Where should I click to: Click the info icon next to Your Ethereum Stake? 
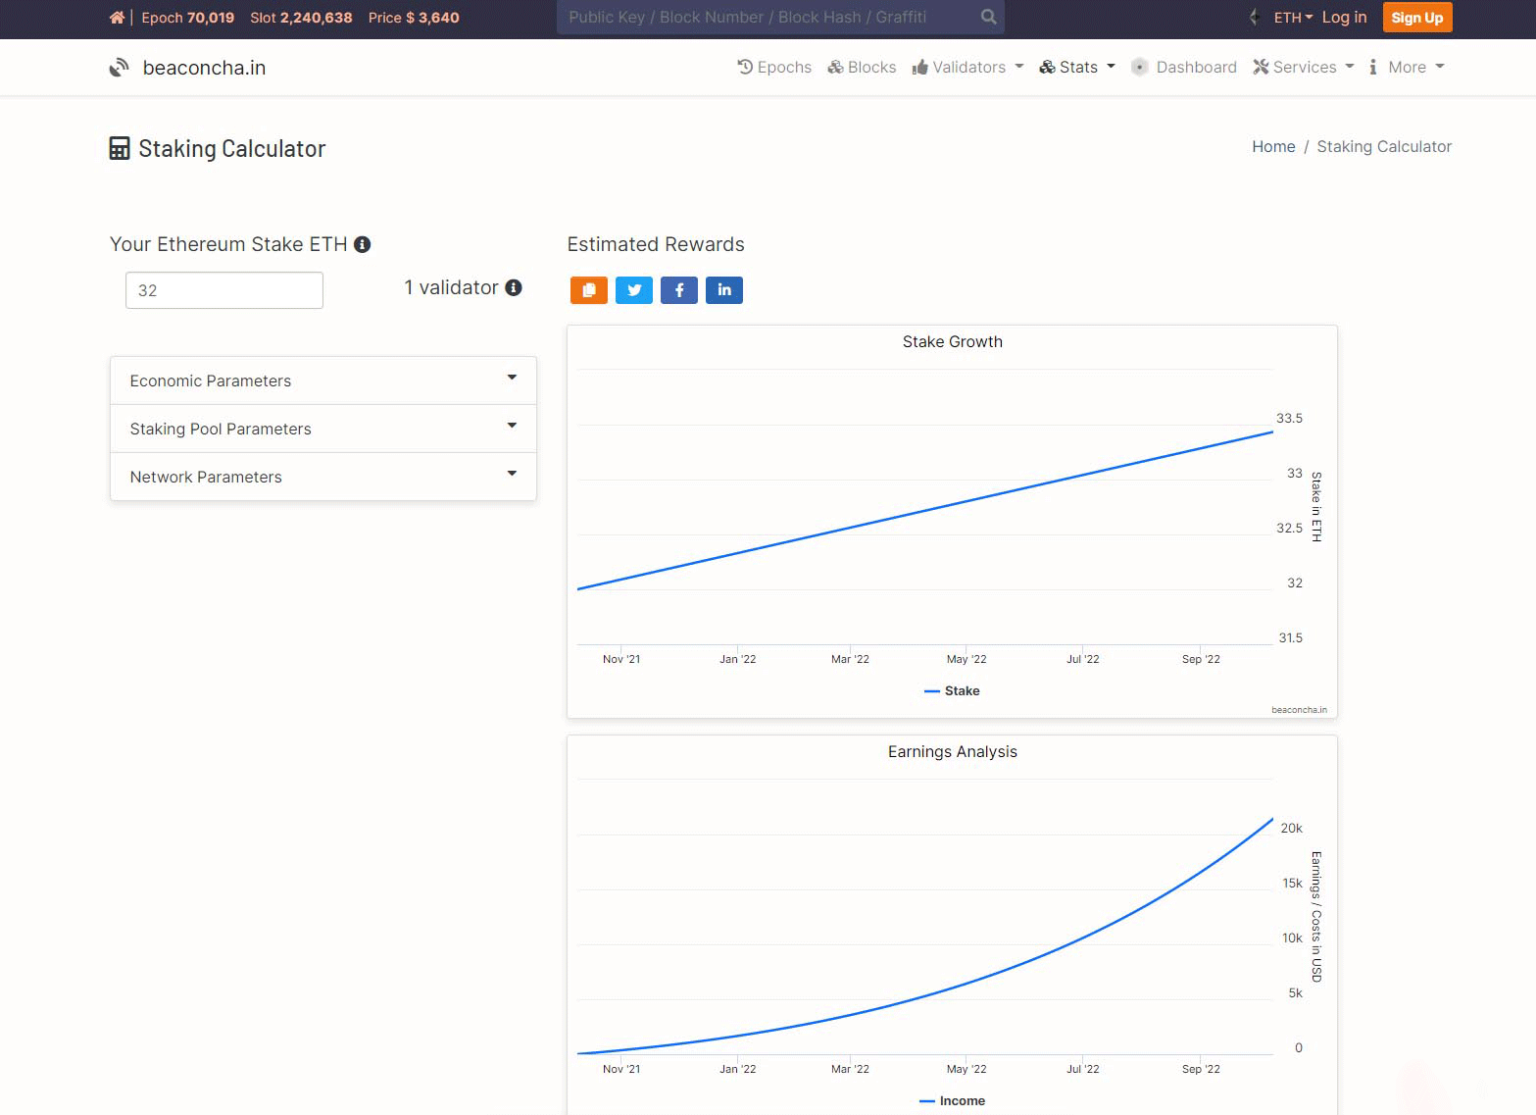[x=362, y=244]
